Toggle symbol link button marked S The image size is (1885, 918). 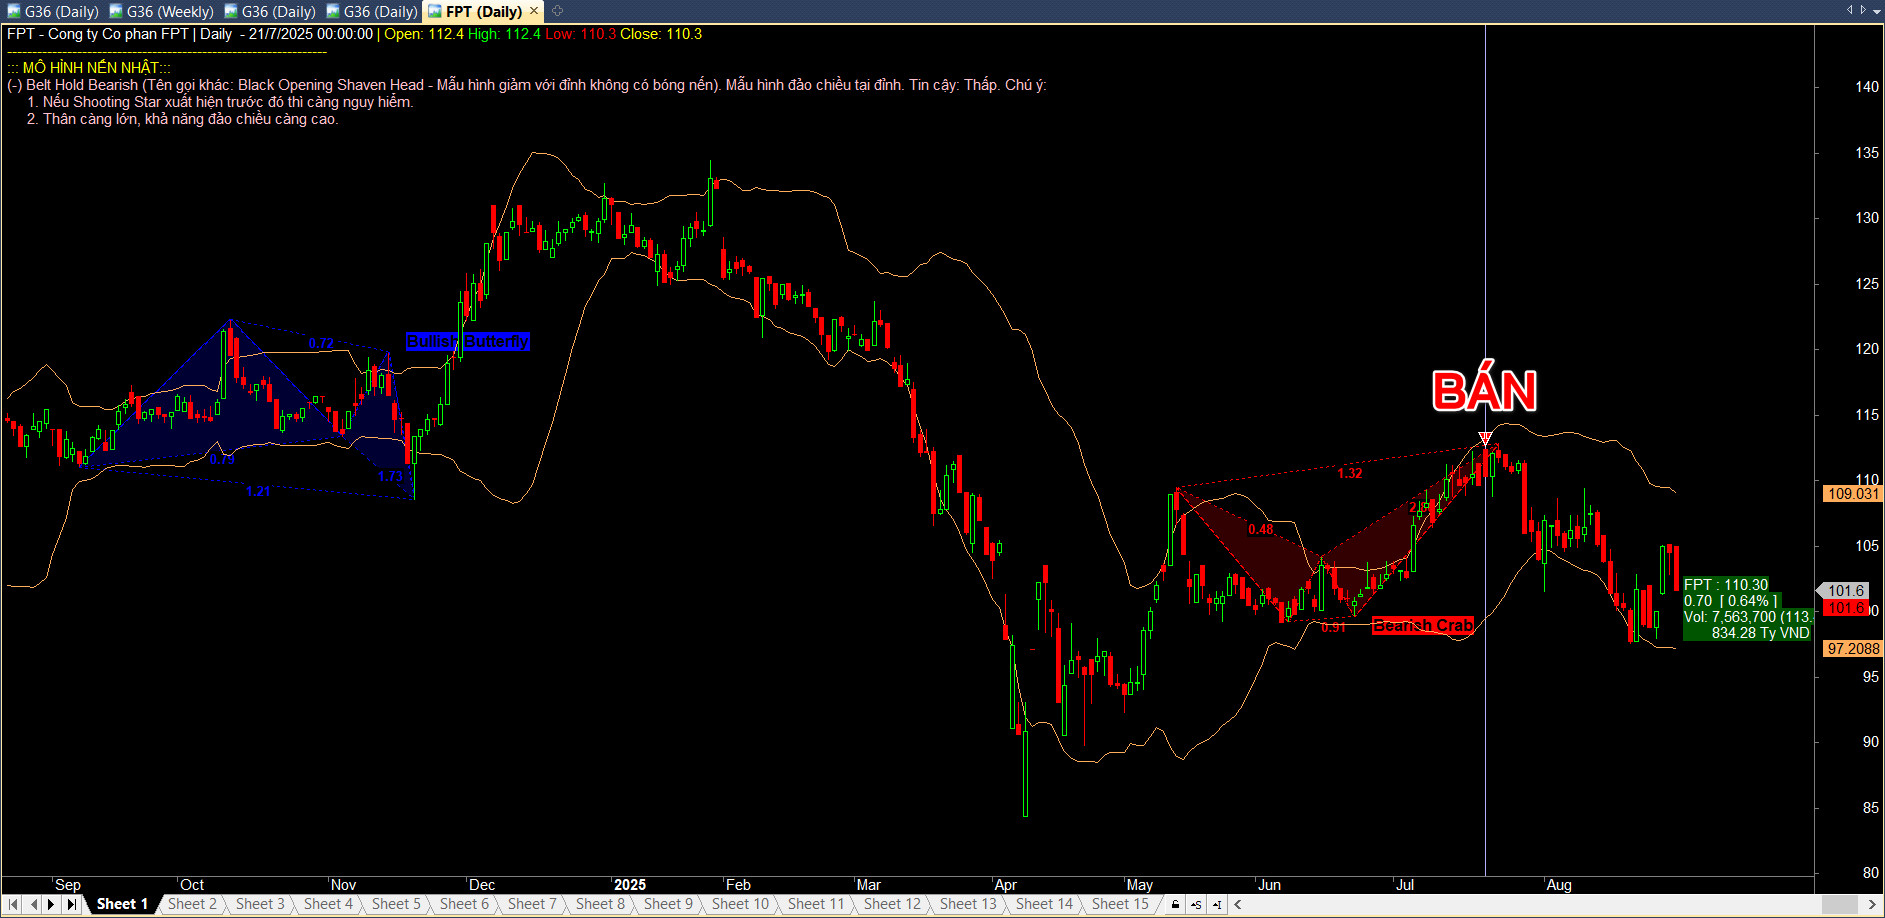1196,904
